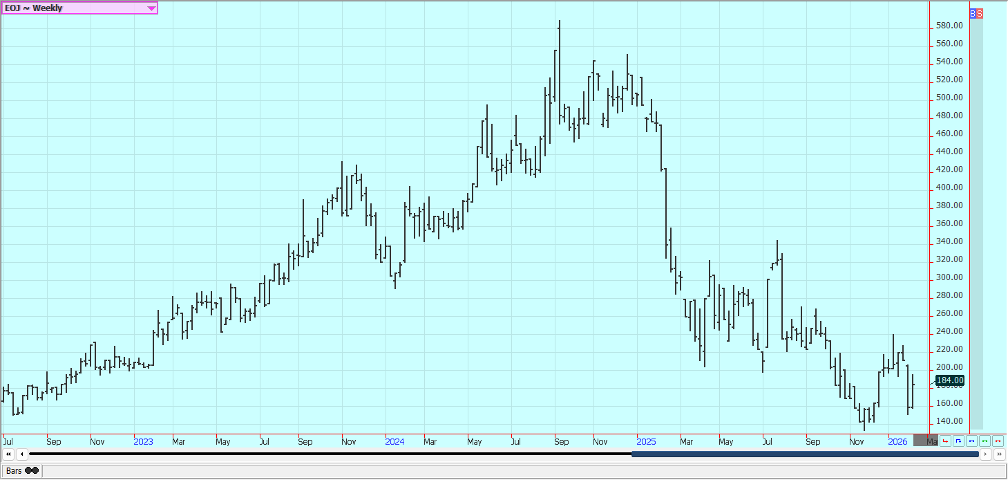Open the EOJ ~ Weekly symbol dropdown arrow

point(151,8)
